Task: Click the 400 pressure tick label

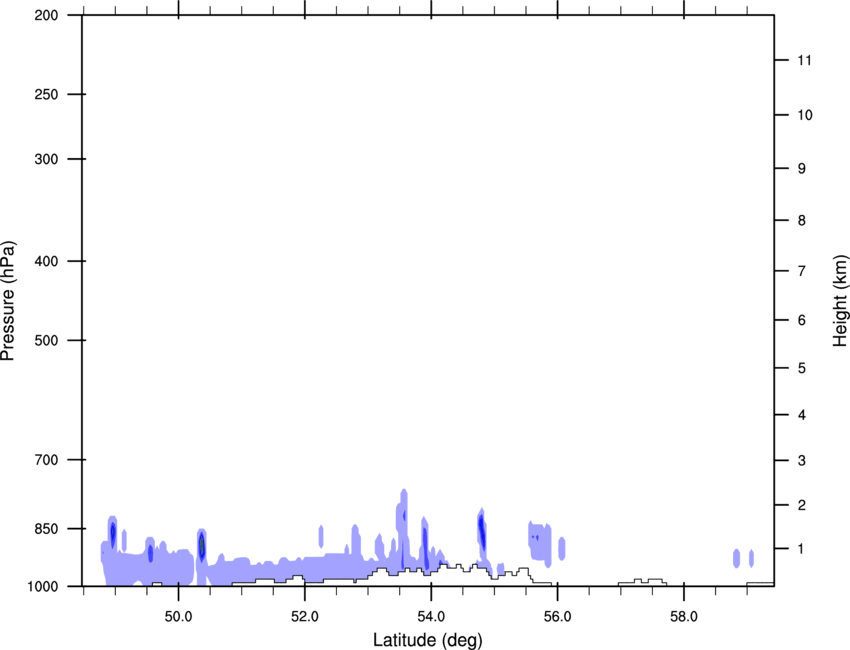Action: [x=46, y=261]
